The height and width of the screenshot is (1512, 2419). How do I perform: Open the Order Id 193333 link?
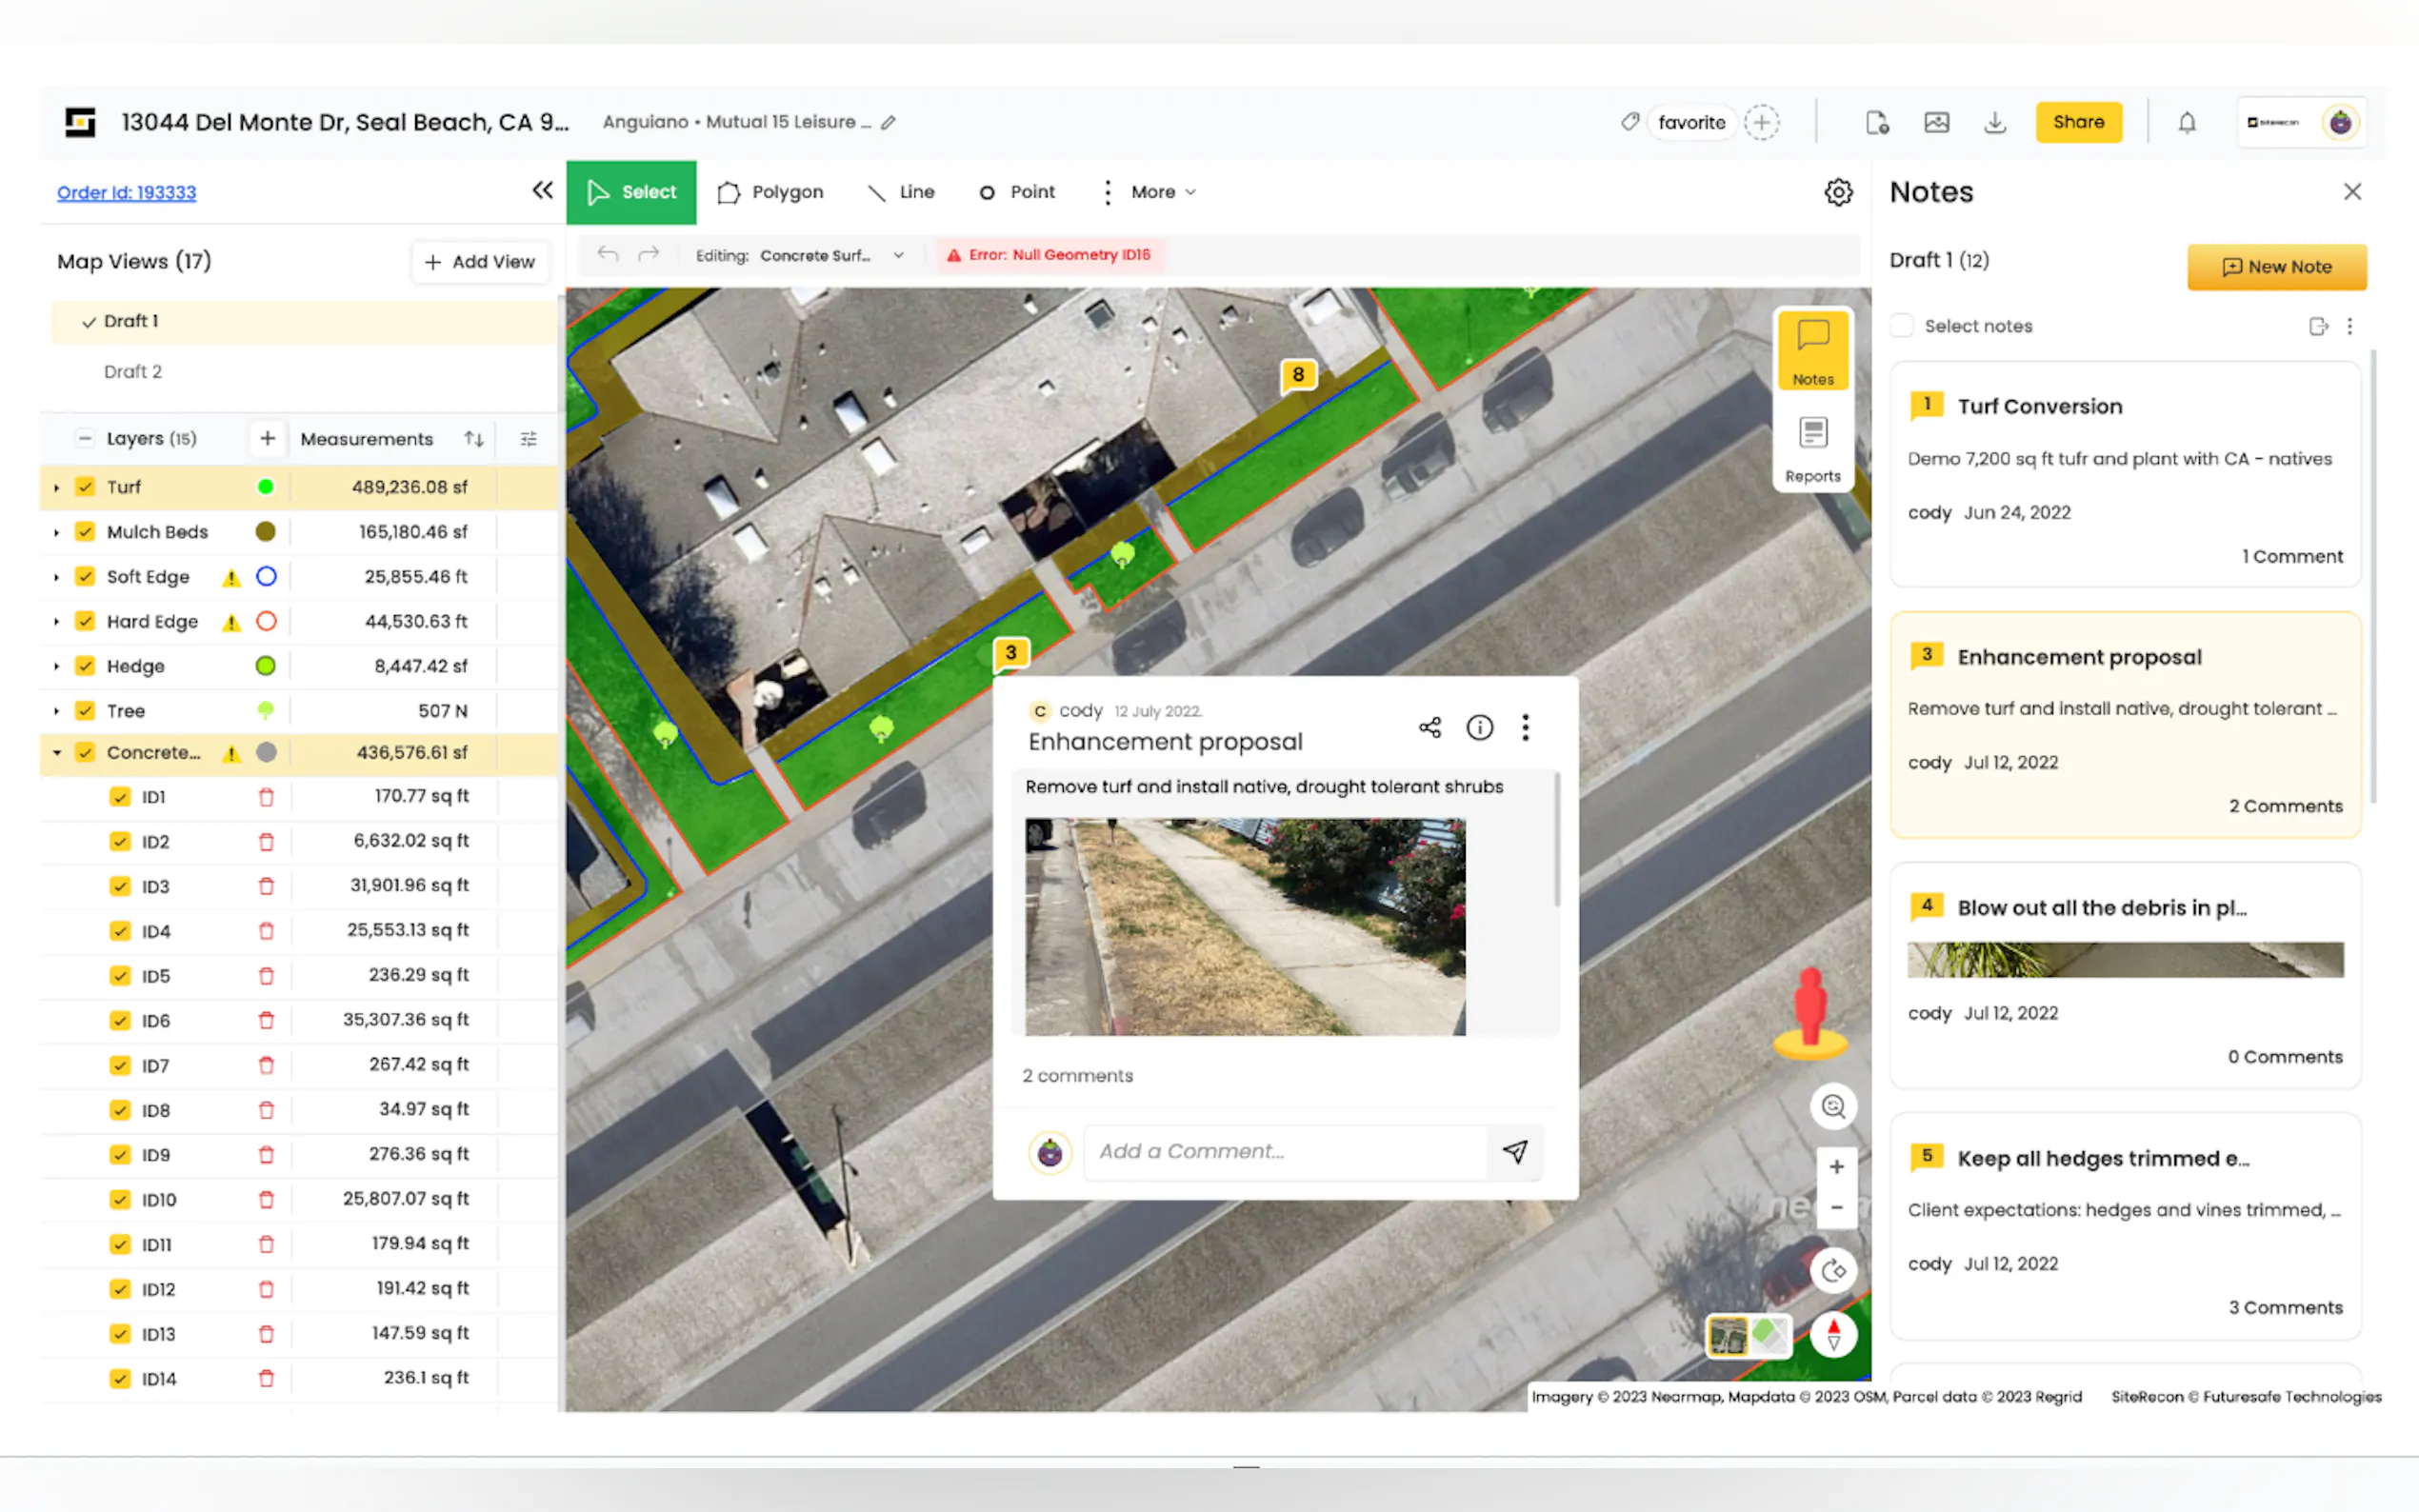click(127, 192)
